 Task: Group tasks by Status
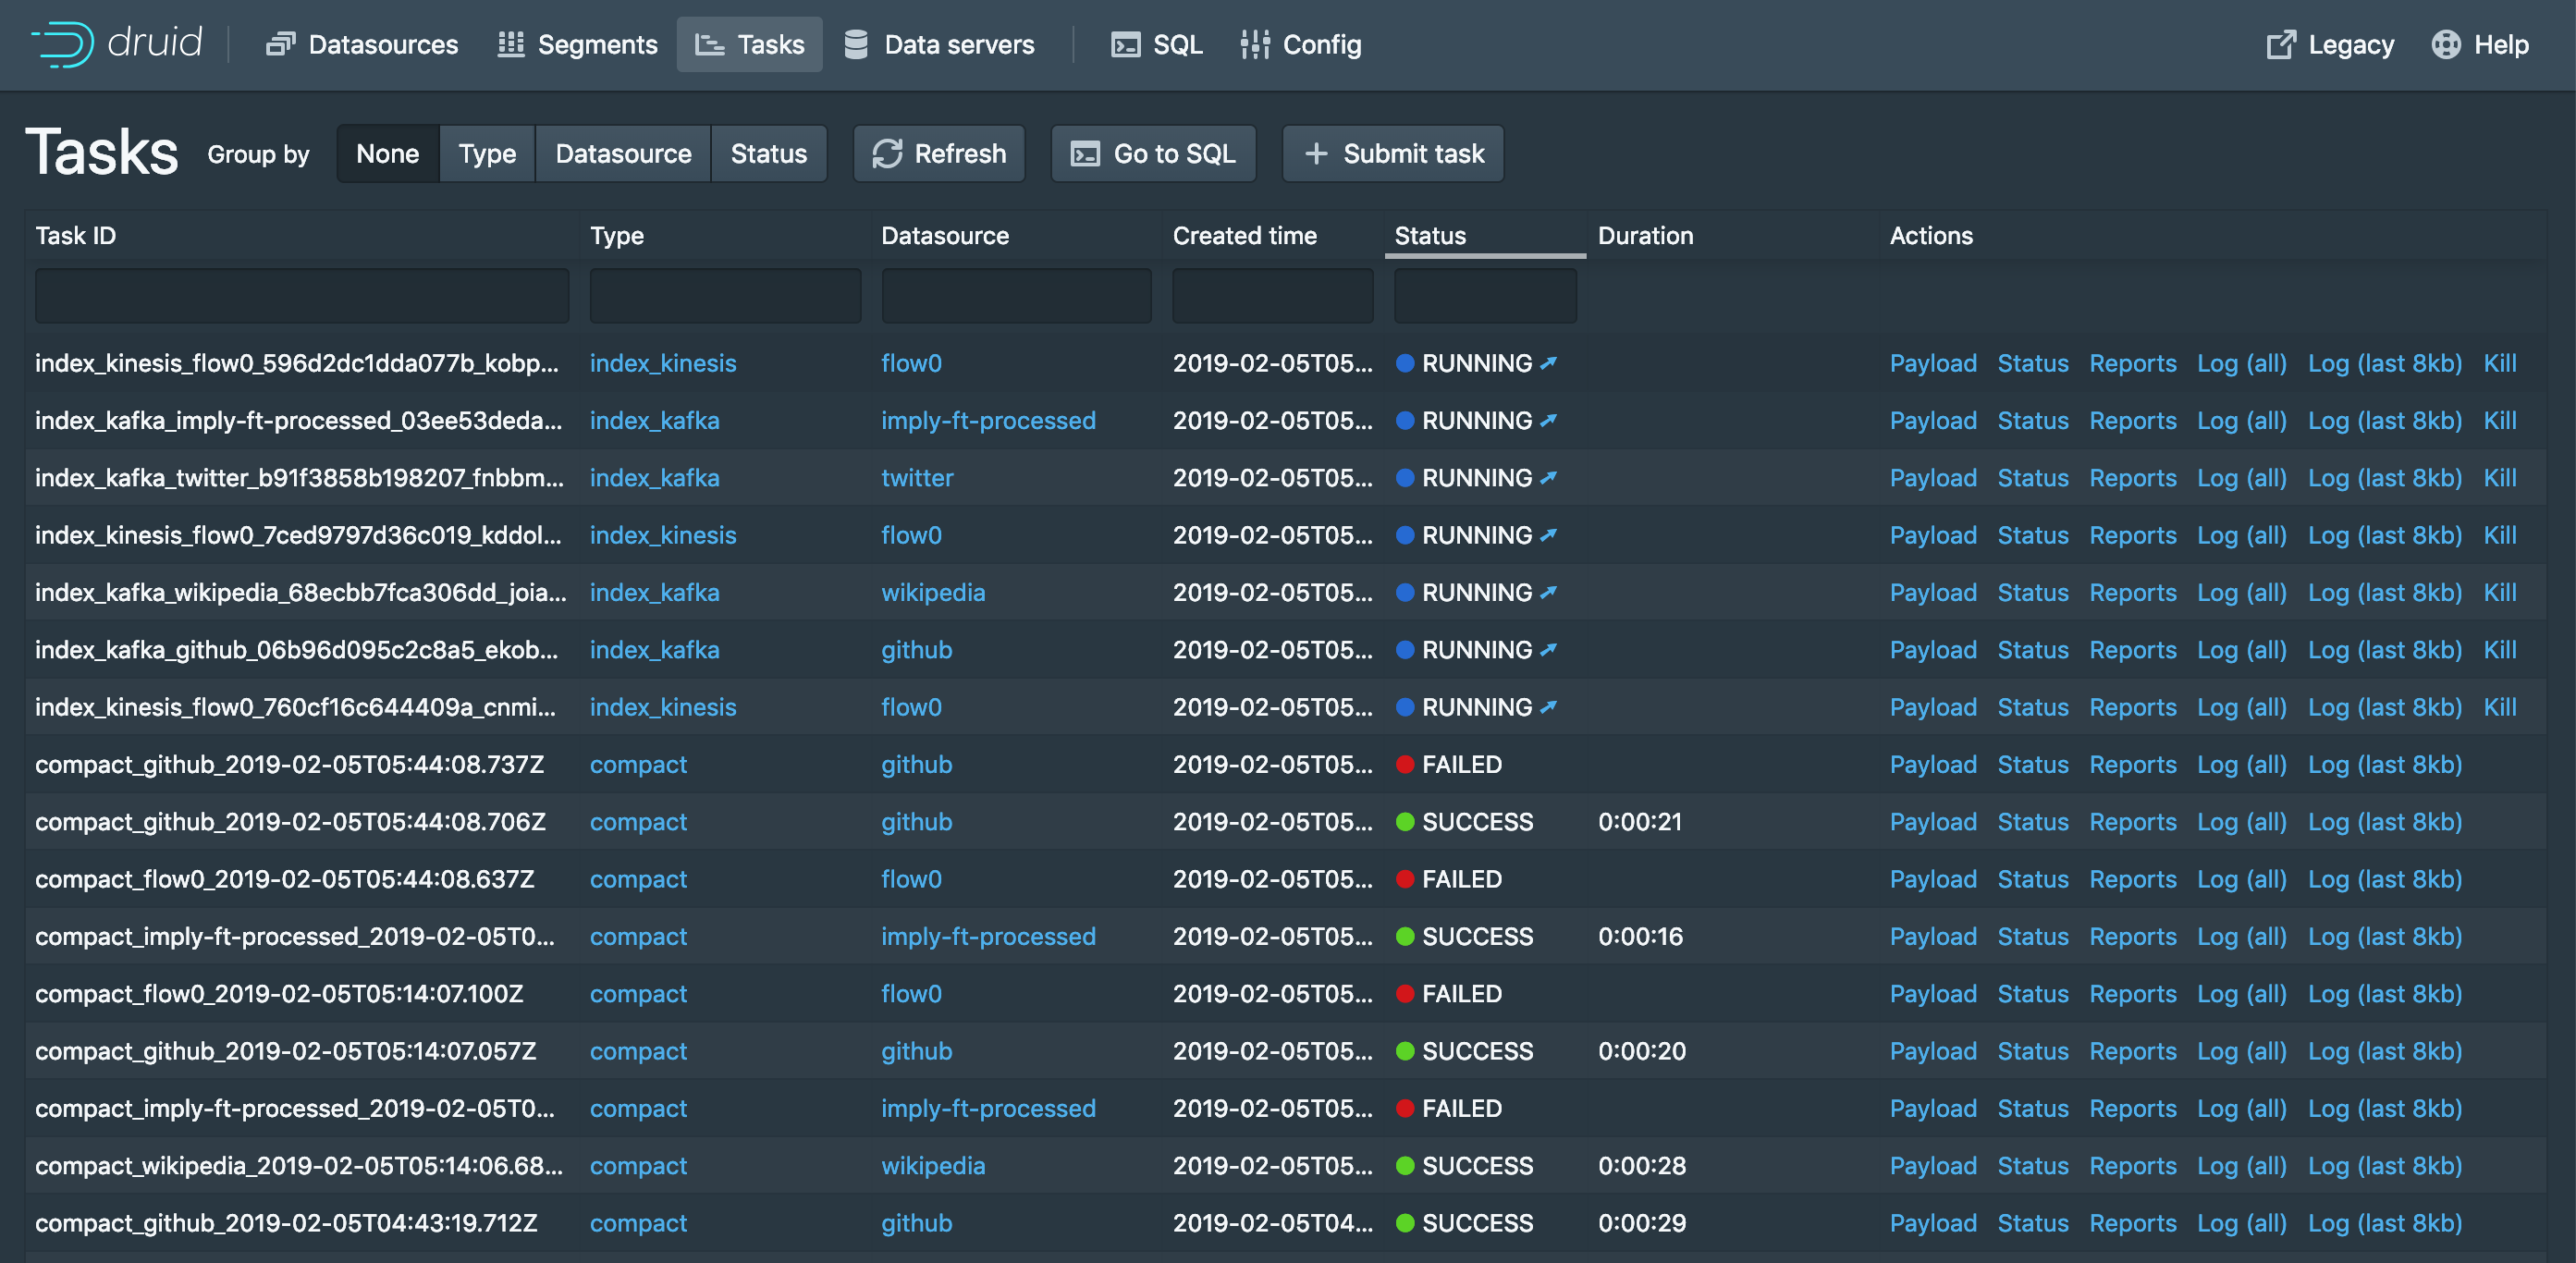click(768, 154)
